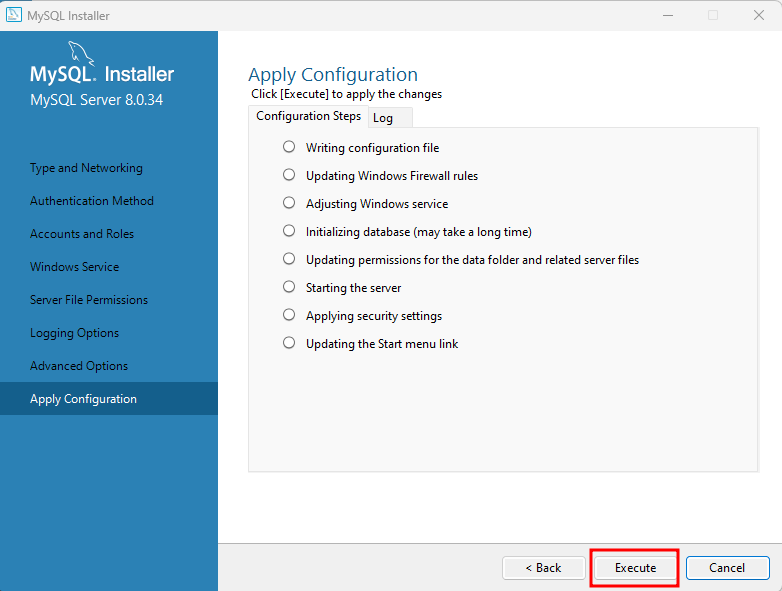Click 'Initializing database (may take a long time)'
This screenshot has width=782, height=591.
pyautogui.click(x=419, y=232)
